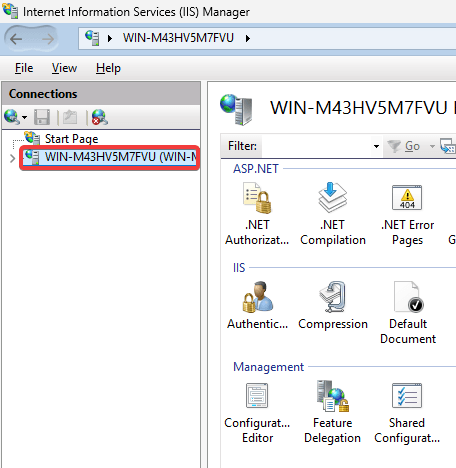Image resolution: width=456 pixels, height=468 pixels.
Task: Click inside the Filter text field
Action: tap(316, 146)
